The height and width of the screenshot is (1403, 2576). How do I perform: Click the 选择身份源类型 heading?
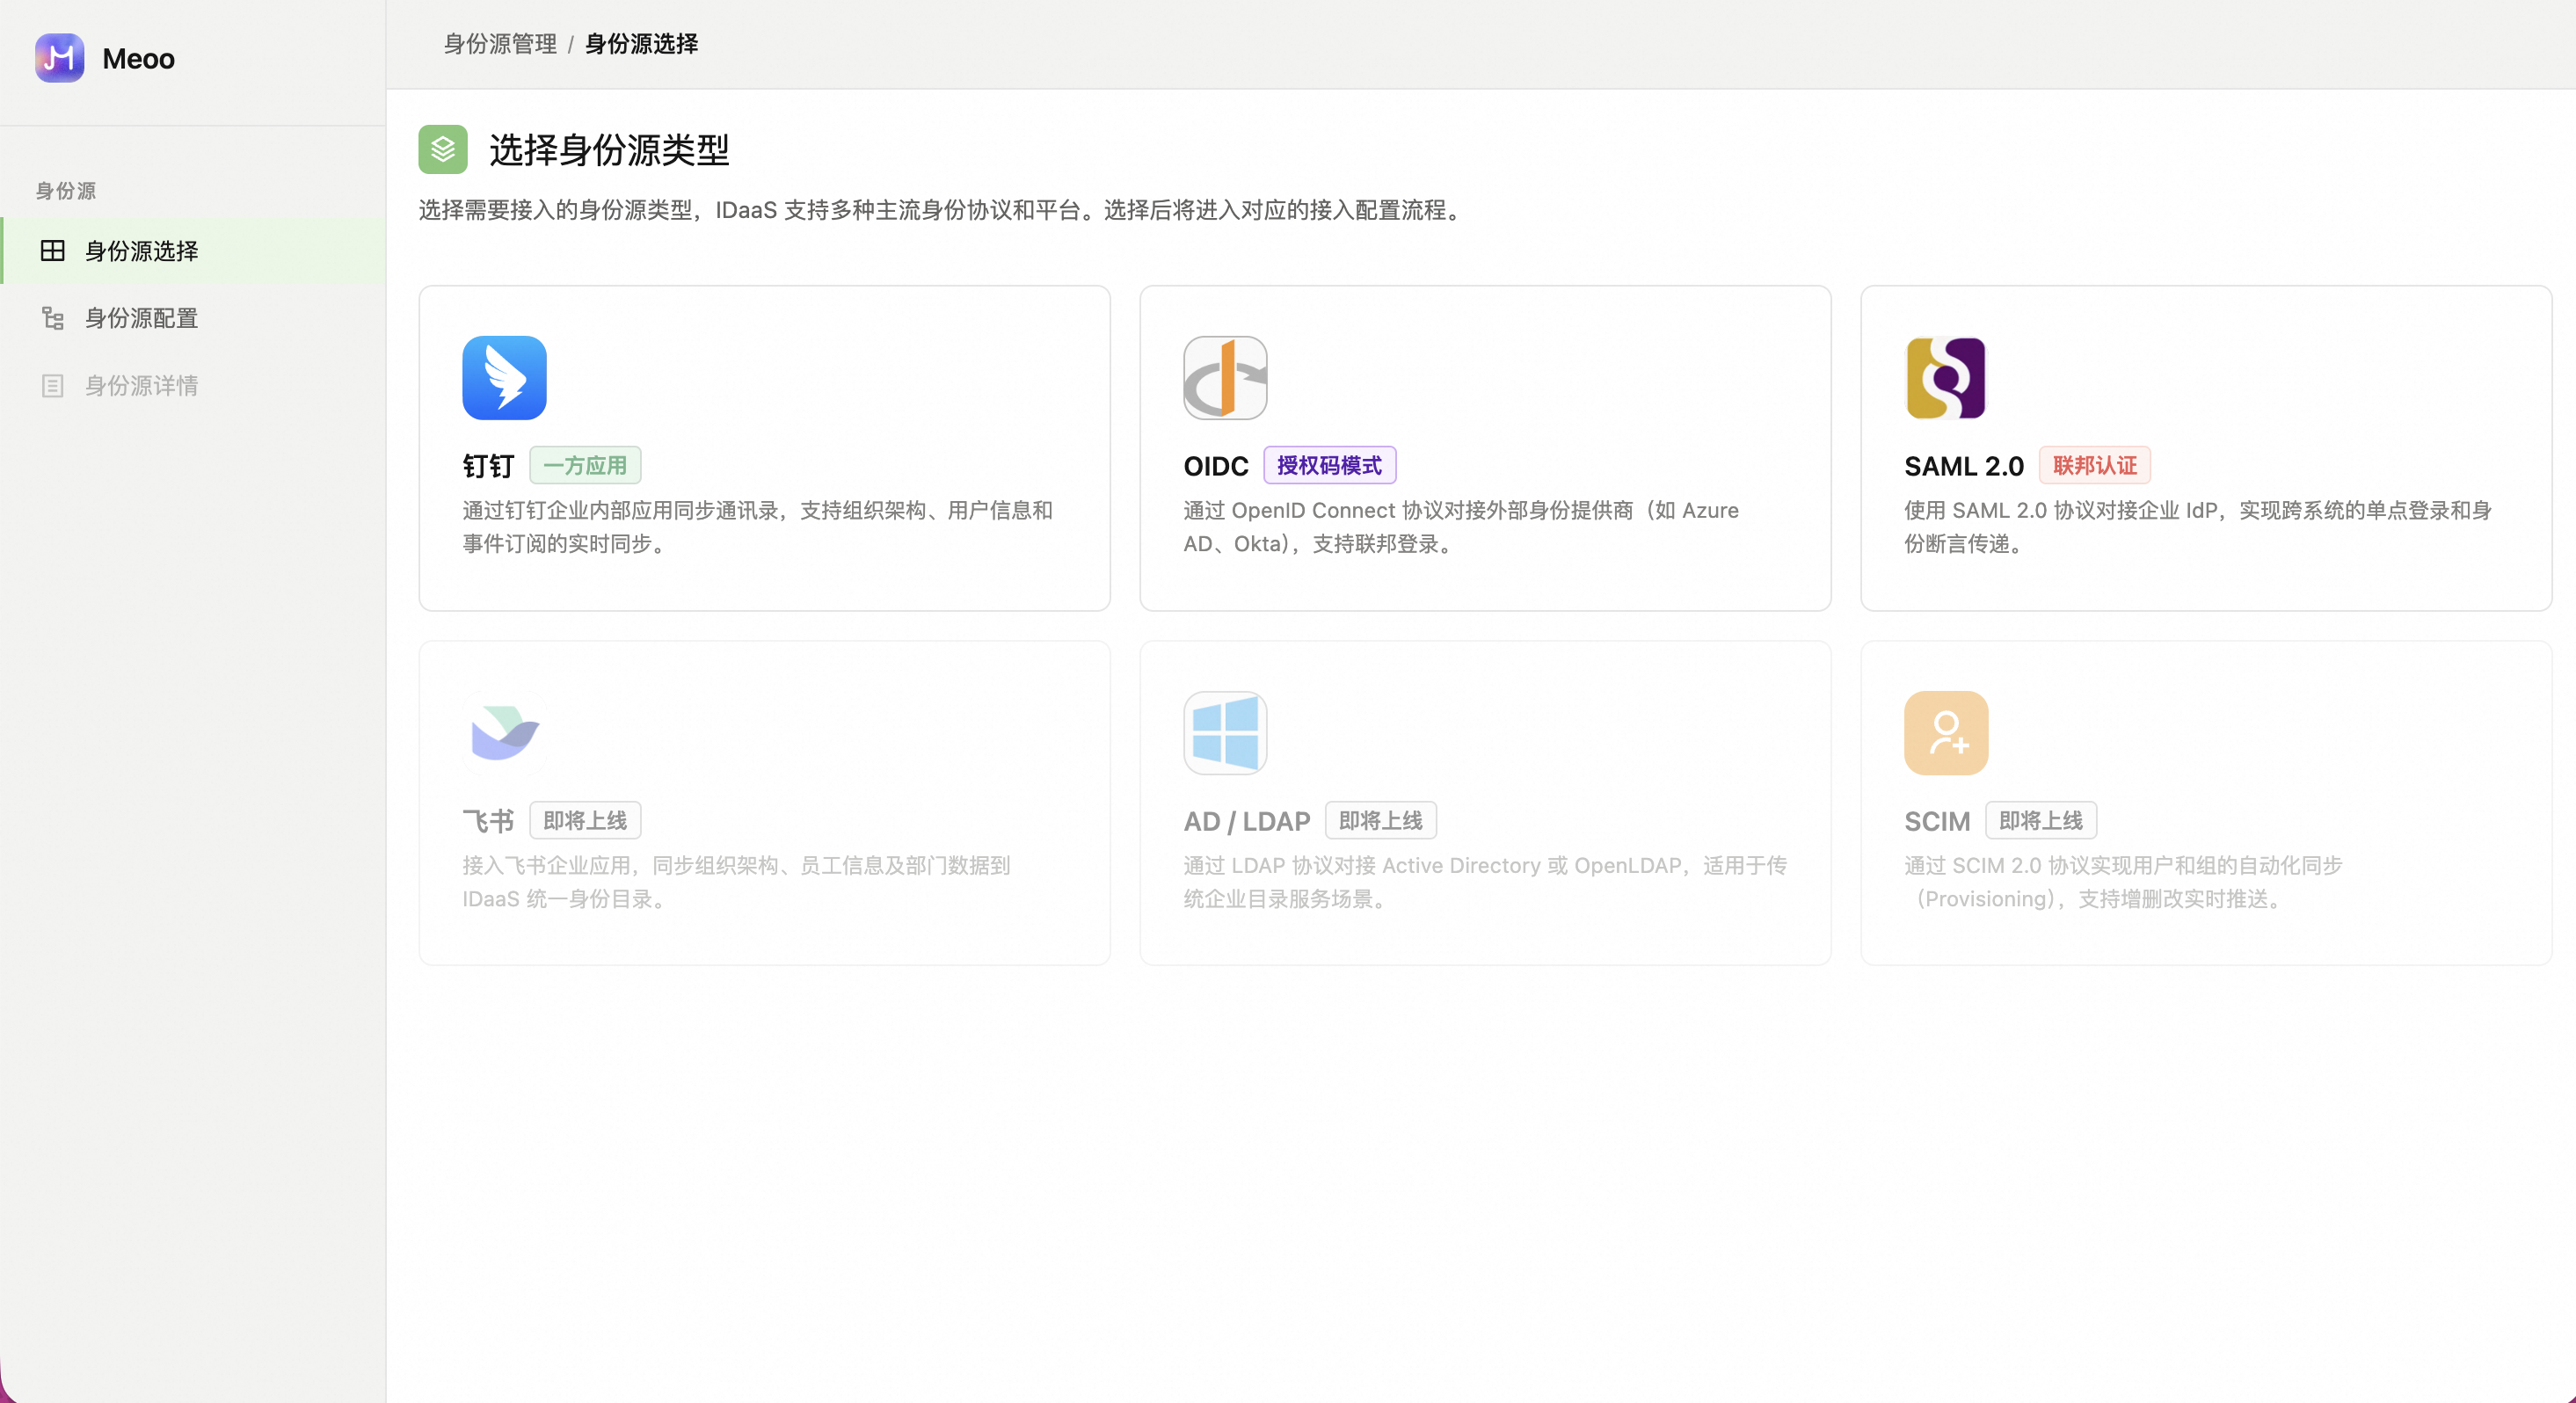(609, 150)
